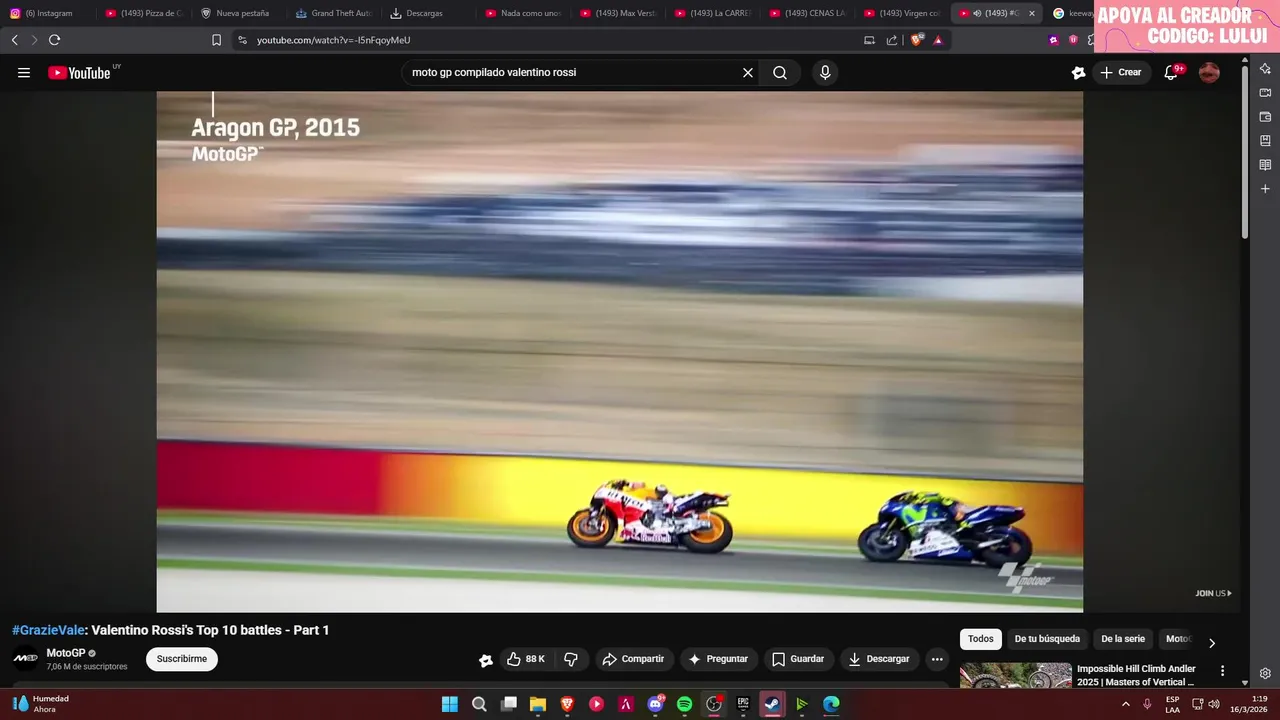The width and height of the screenshot is (1280, 720).
Task: Go to the YouTube home logo
Action: (79, 72)
